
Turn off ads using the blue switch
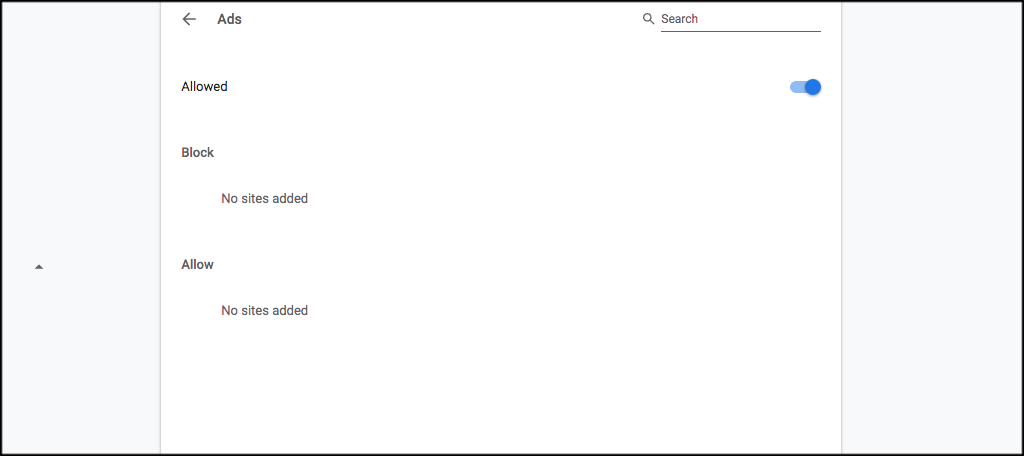coord(805,87)
